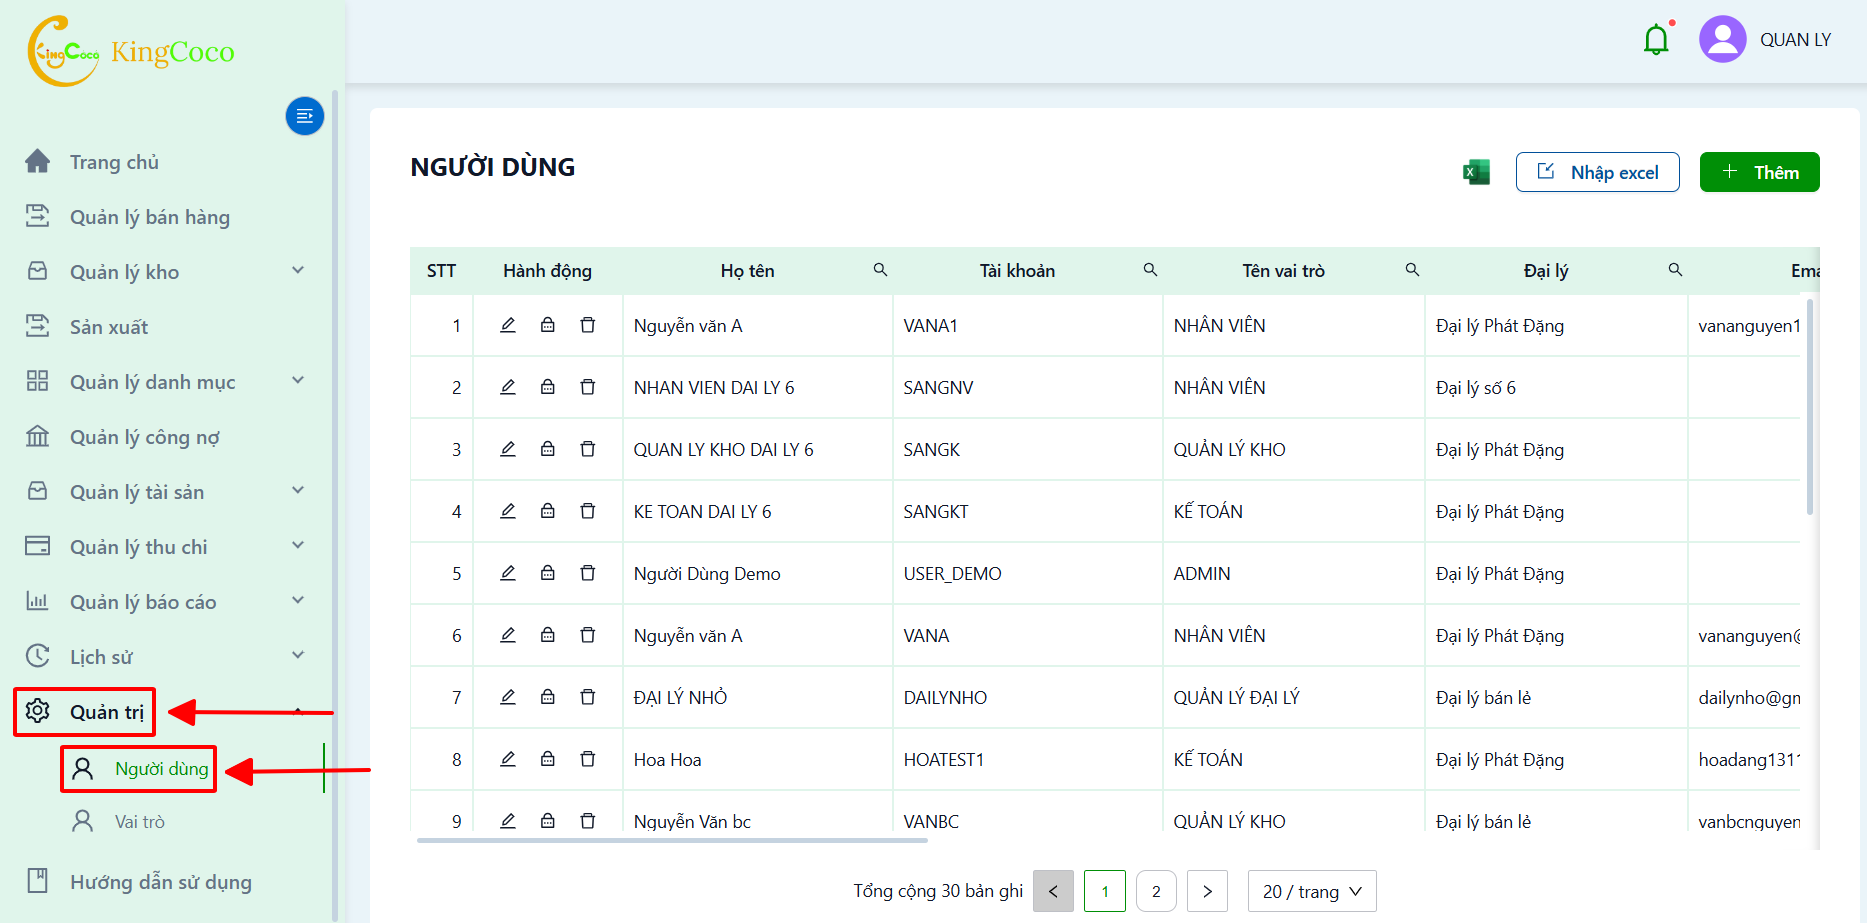1867x923 pixels.
Task: Click the STT column header
Action: click(x=441, y=271)
